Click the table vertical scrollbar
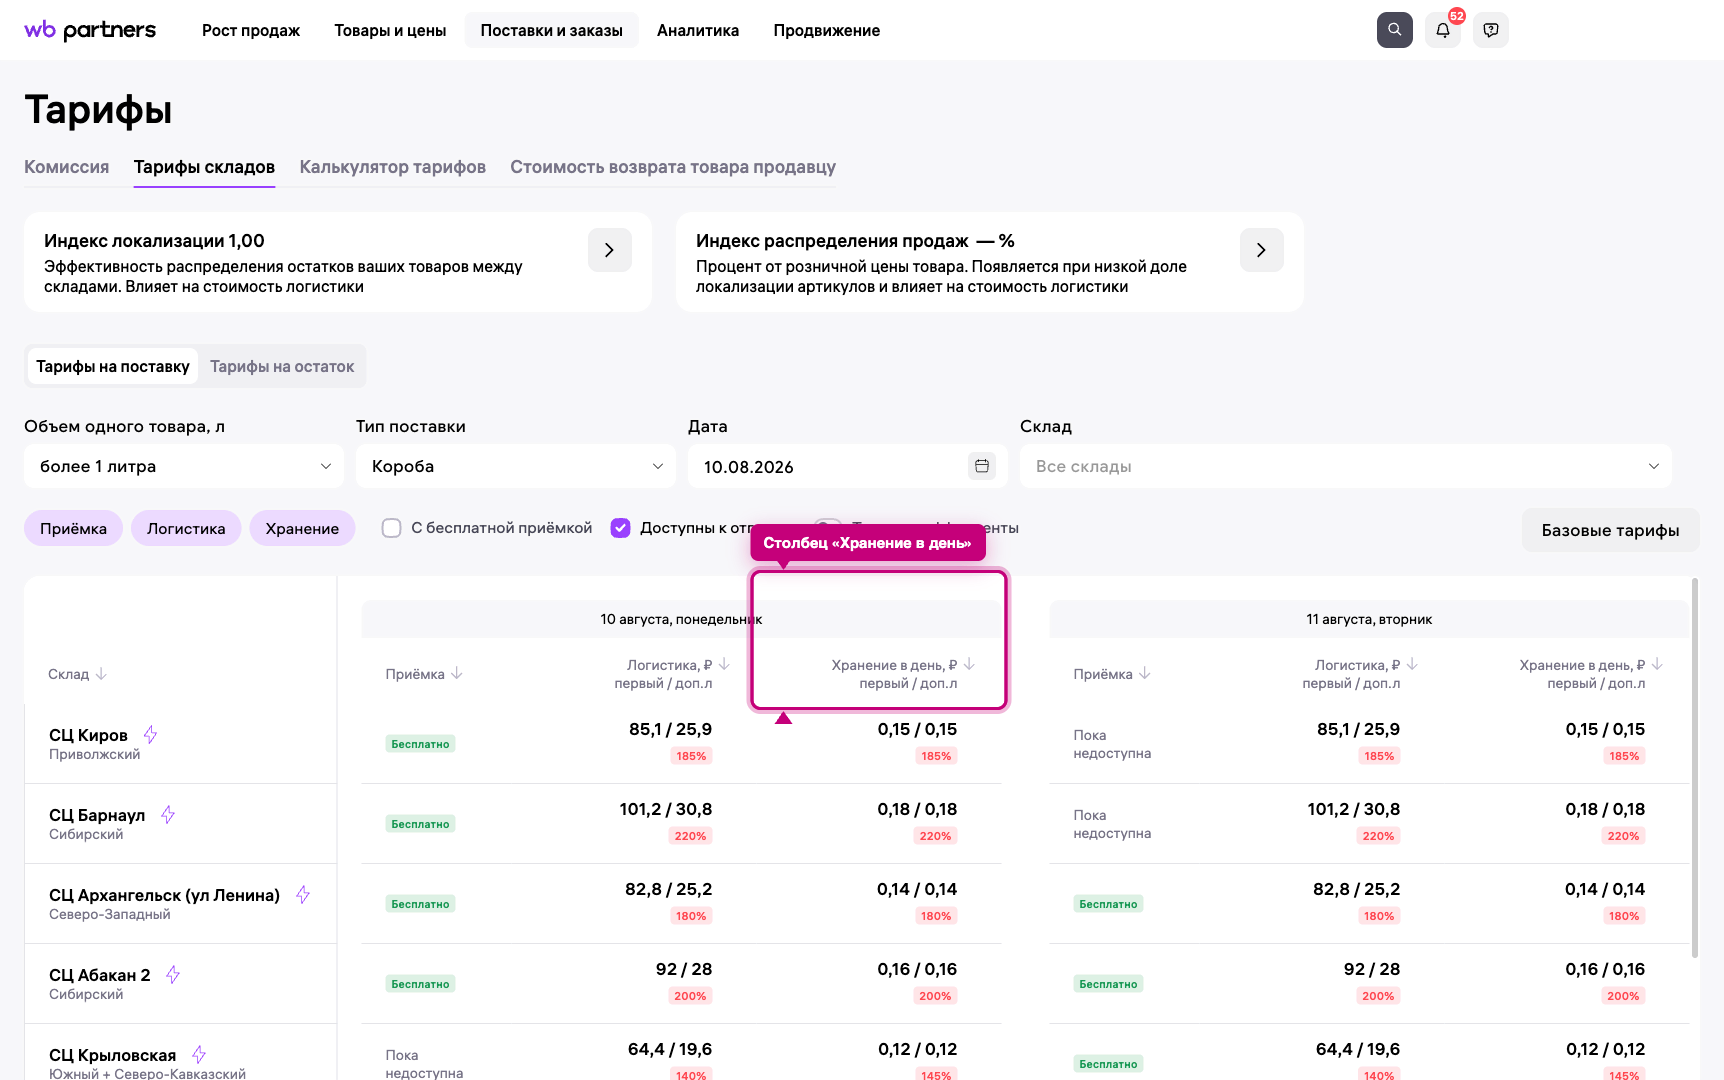This screenshot has width=1724, height=1080. pyautogui.click(x=1694, y=768)
